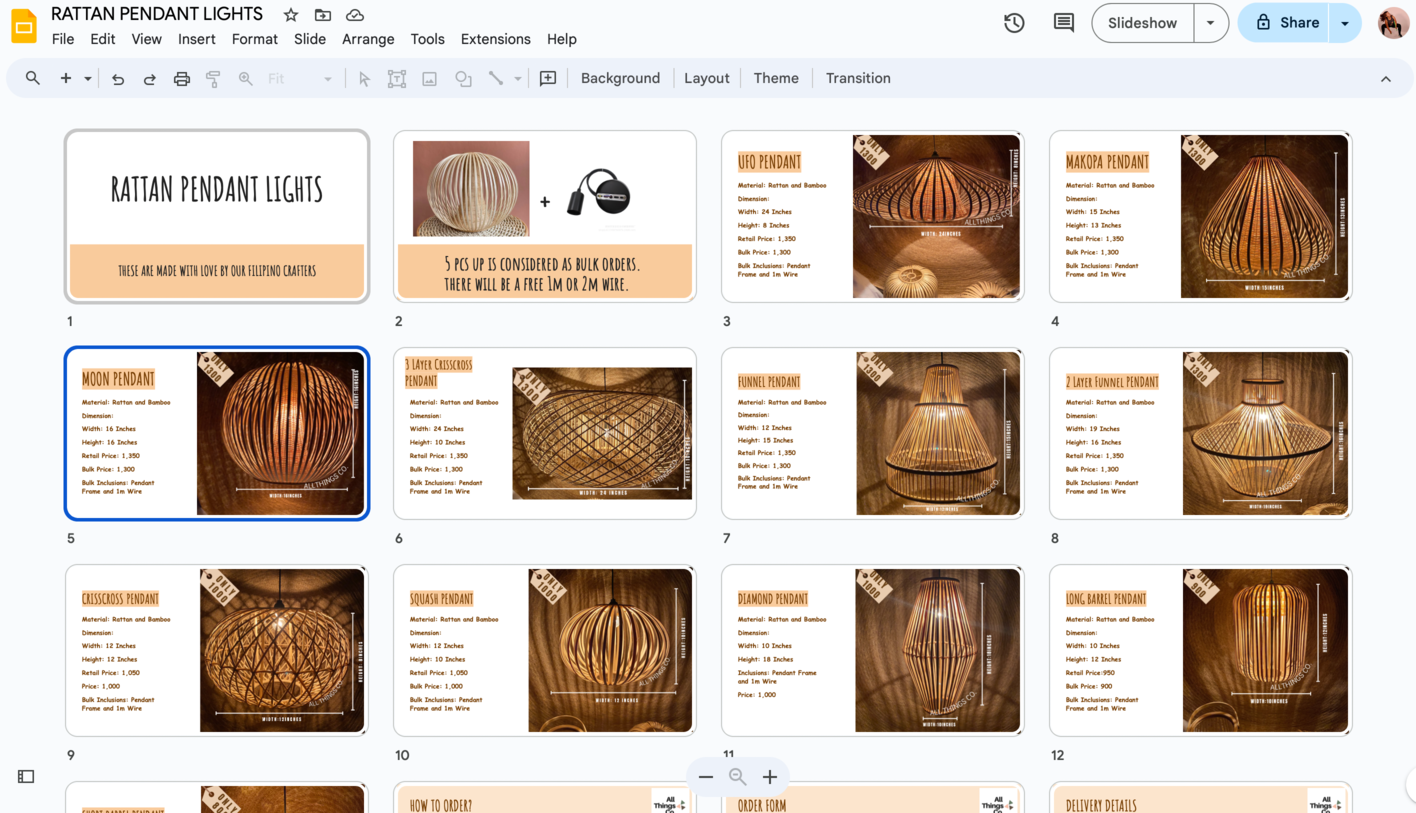Collapse the menus with chevron
The image size is (1416, 813).
coord(1386,79)
